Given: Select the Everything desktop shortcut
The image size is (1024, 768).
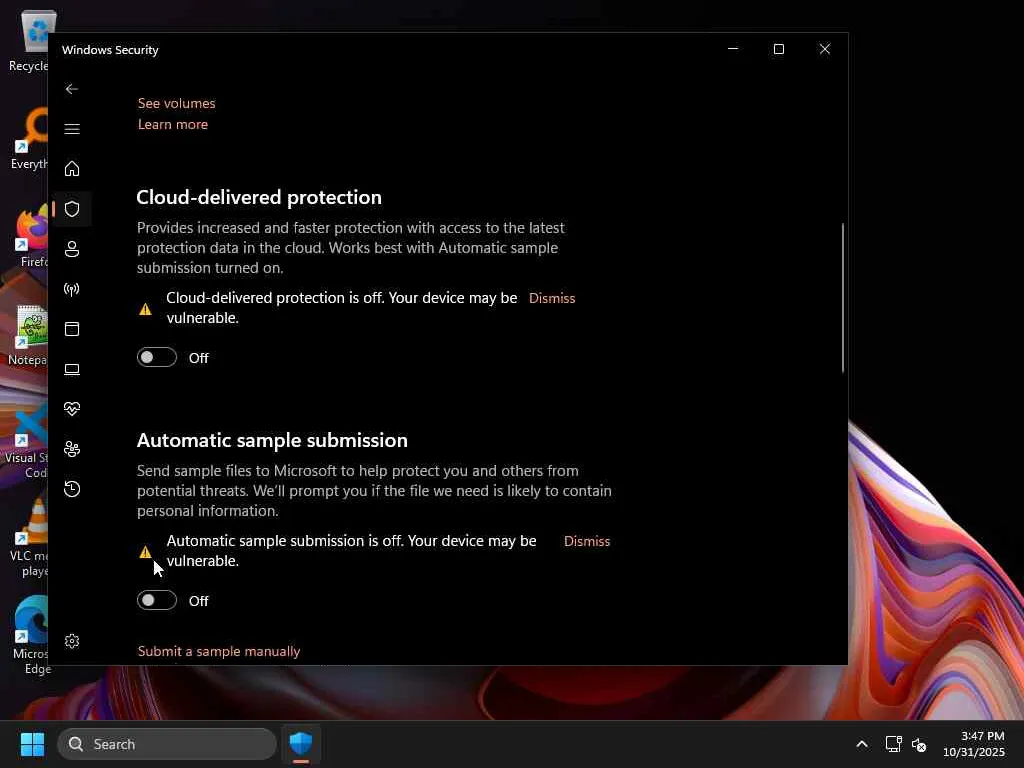Looking at the screenshot, I should pos(30,139).
